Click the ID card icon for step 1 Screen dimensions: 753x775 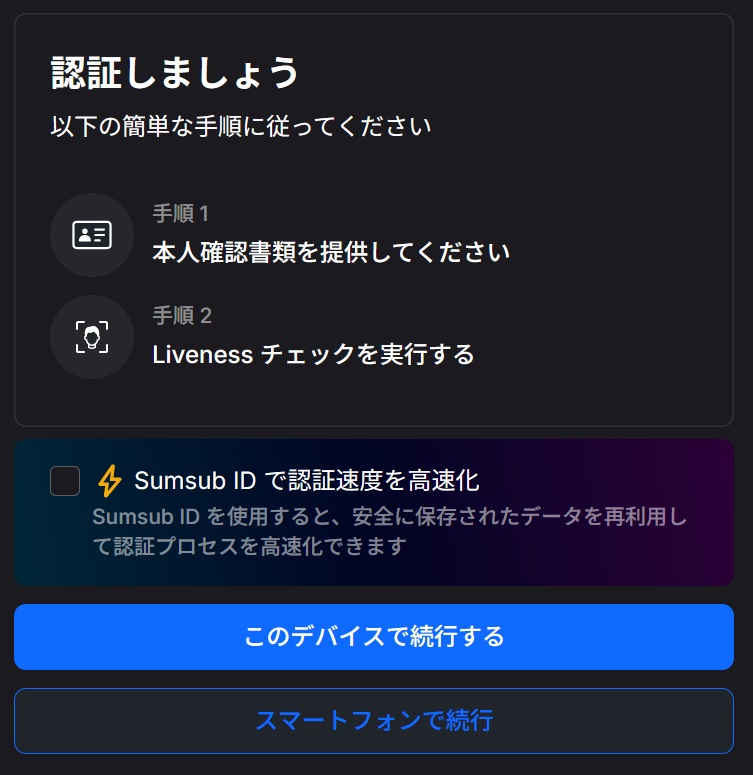coord(92,235)
